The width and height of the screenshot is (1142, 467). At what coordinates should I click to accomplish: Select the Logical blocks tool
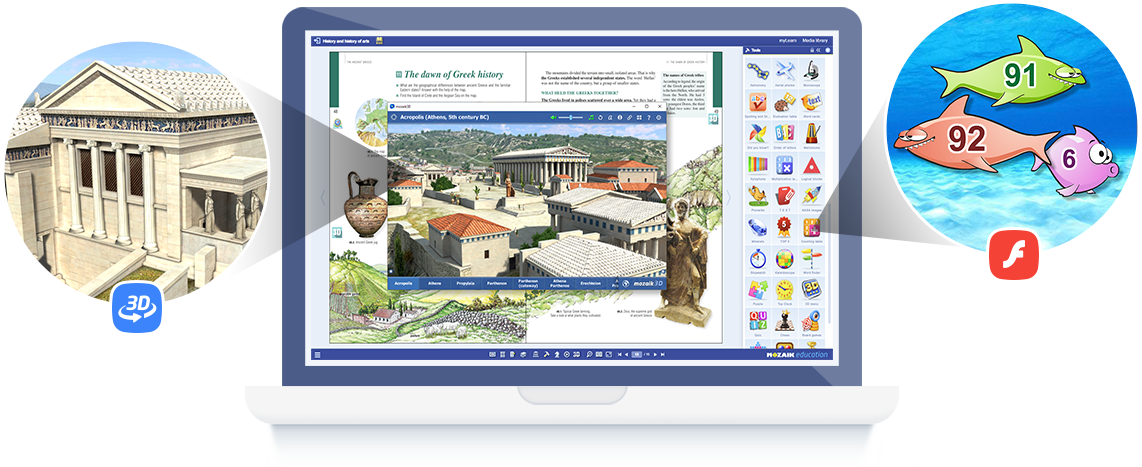pos(813,165)
